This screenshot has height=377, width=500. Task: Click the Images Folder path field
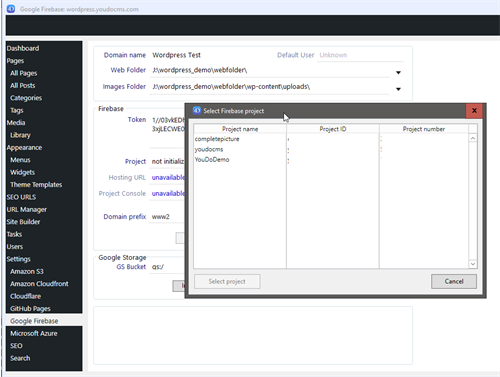tap(270, 87)
